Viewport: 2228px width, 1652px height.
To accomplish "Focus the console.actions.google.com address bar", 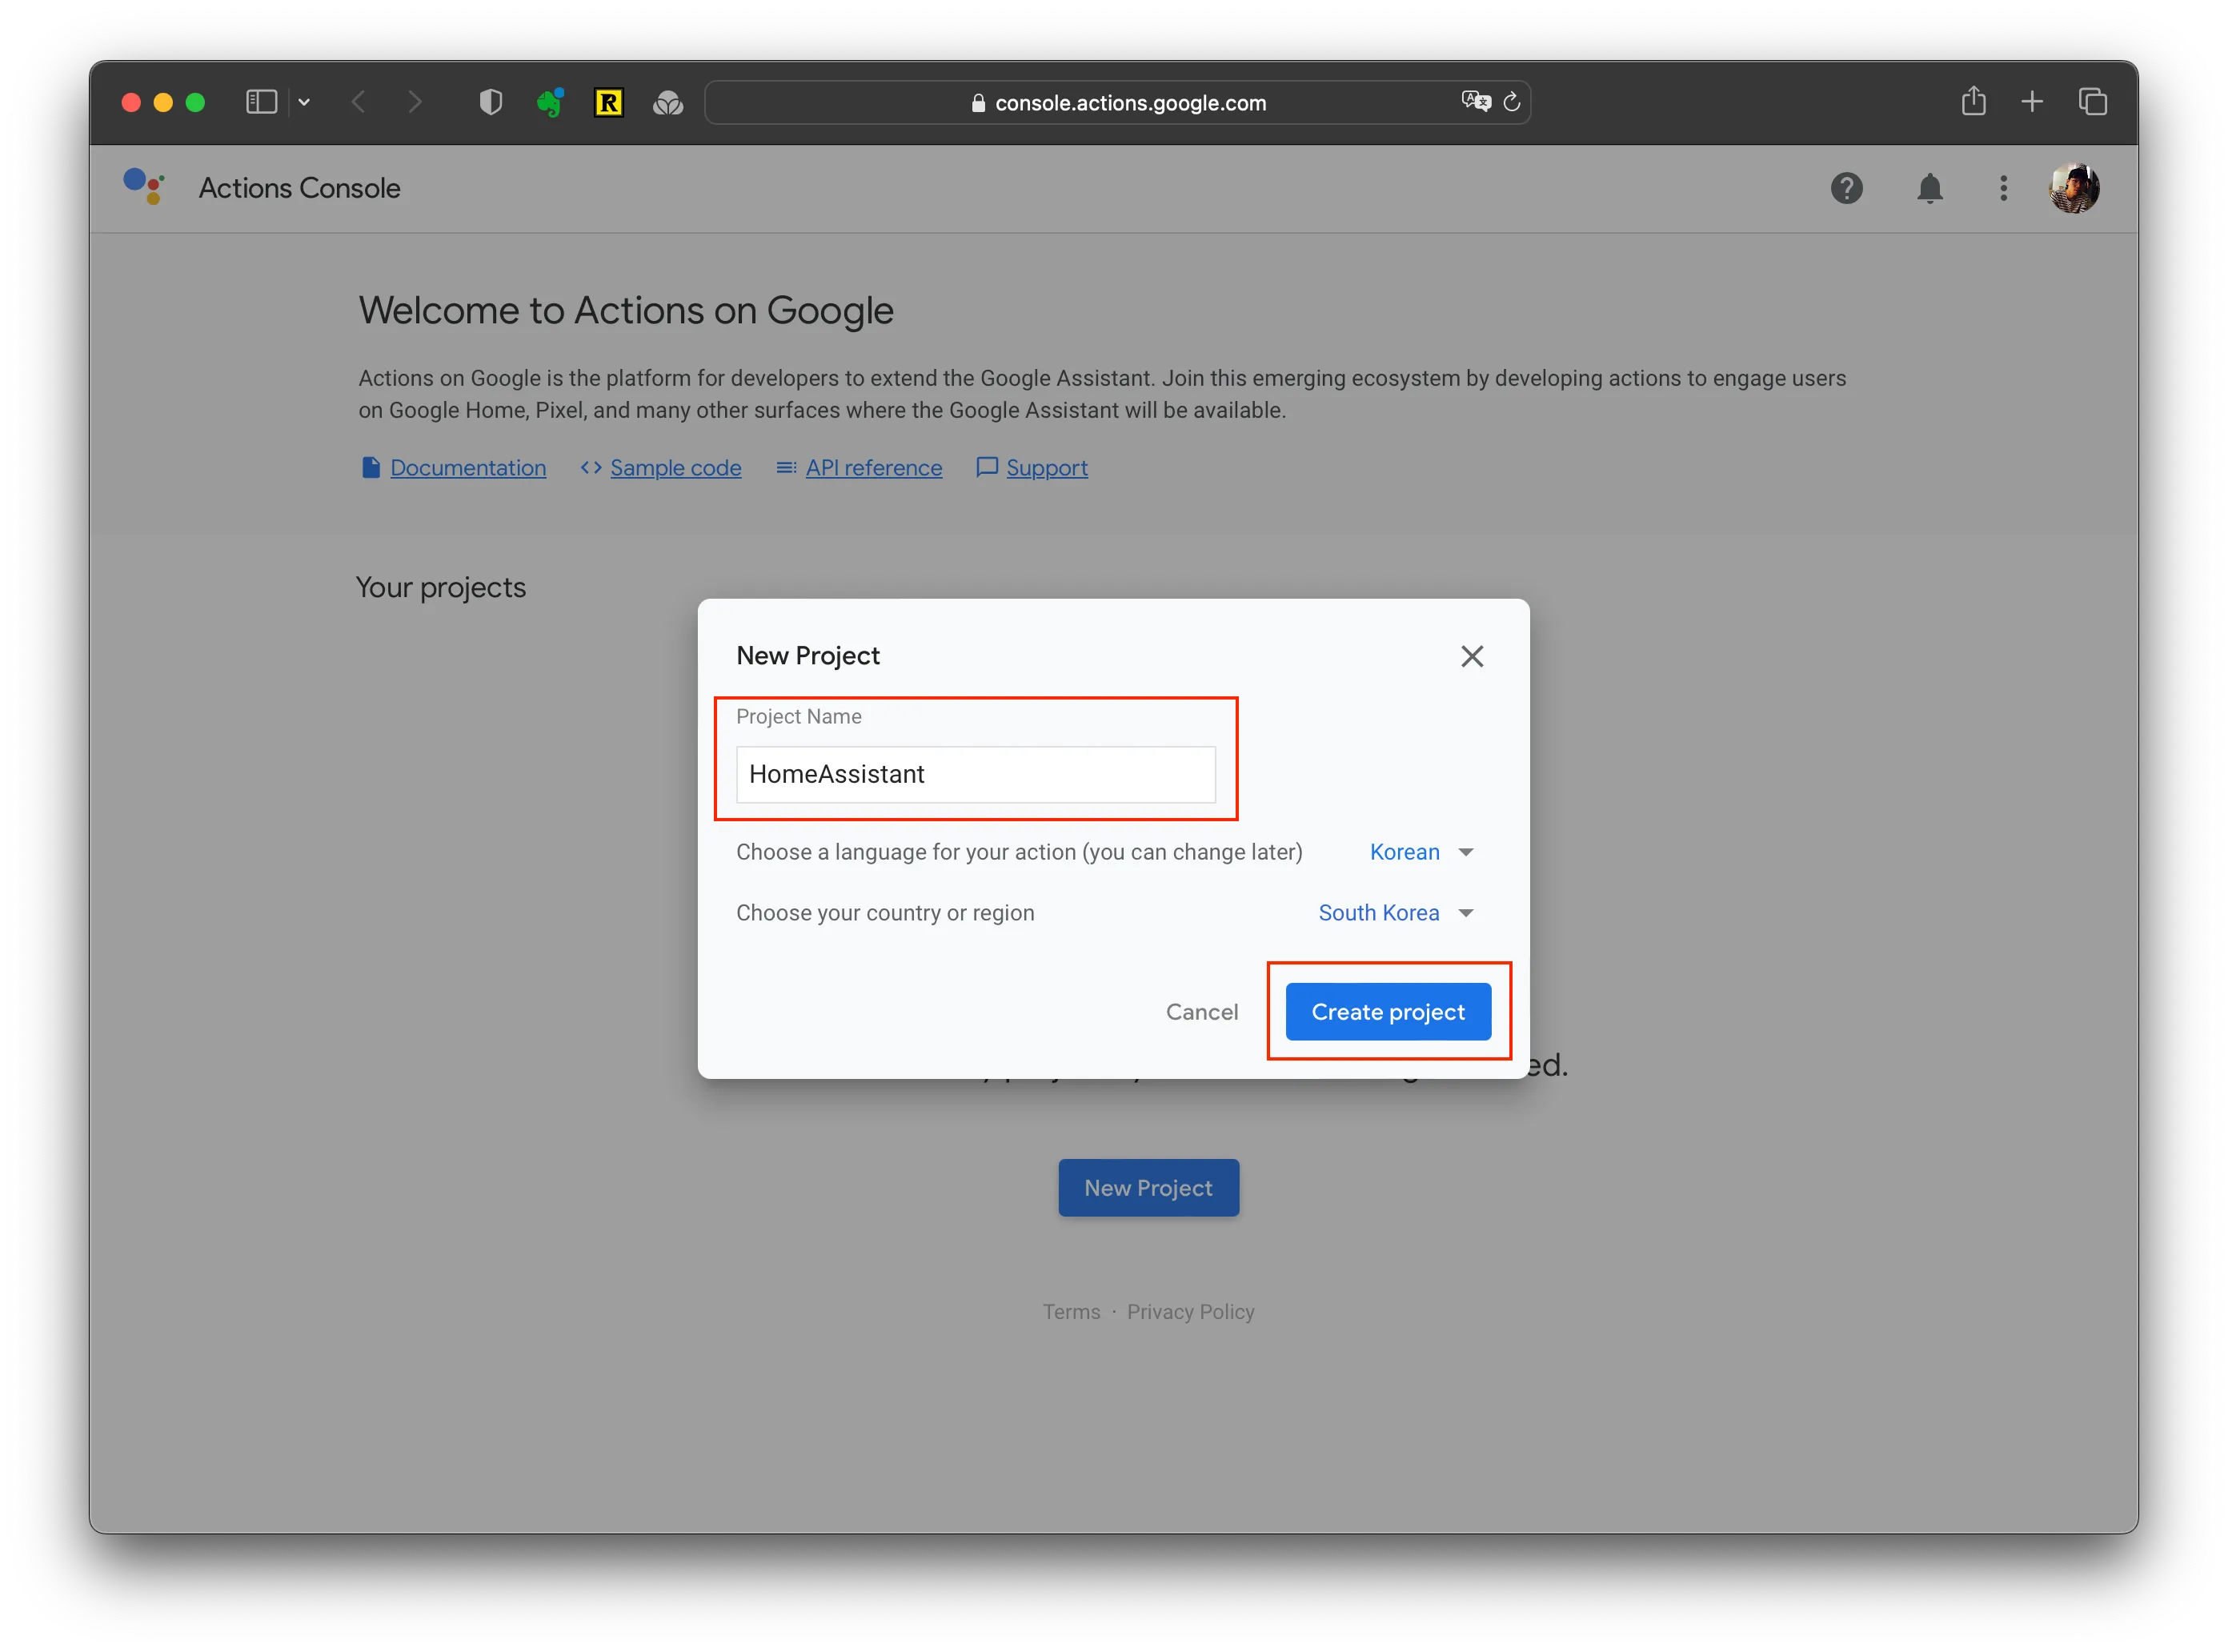I will coord(1117,102).
